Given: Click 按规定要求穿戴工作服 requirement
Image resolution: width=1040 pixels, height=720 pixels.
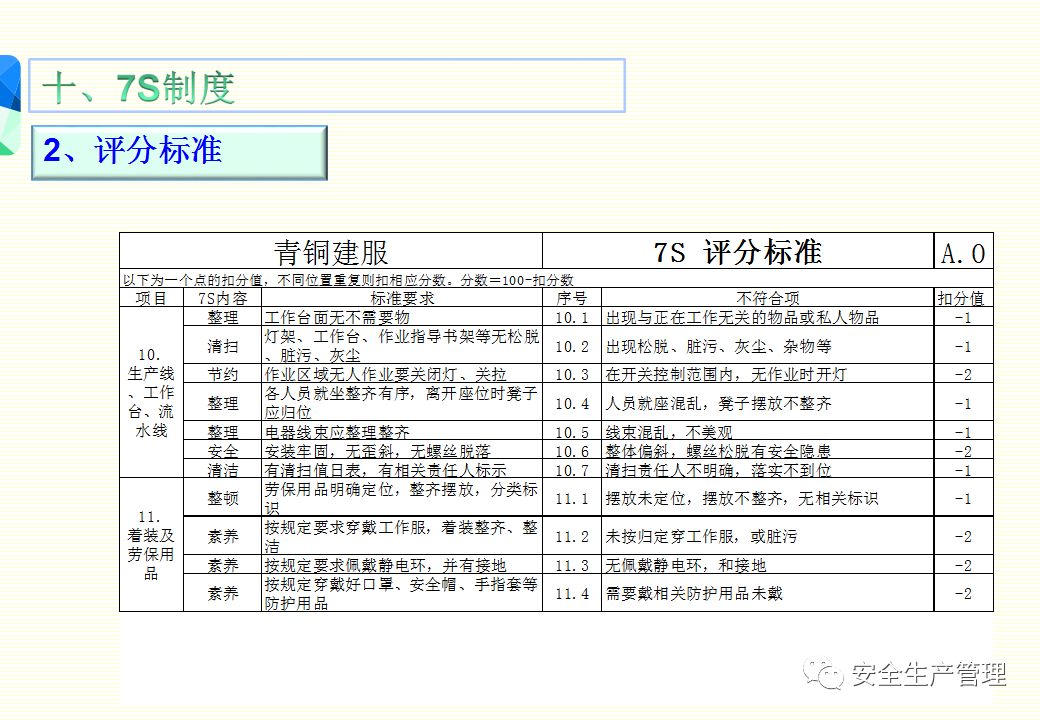Looking at the screenshot, I should (x=401, y=536).
